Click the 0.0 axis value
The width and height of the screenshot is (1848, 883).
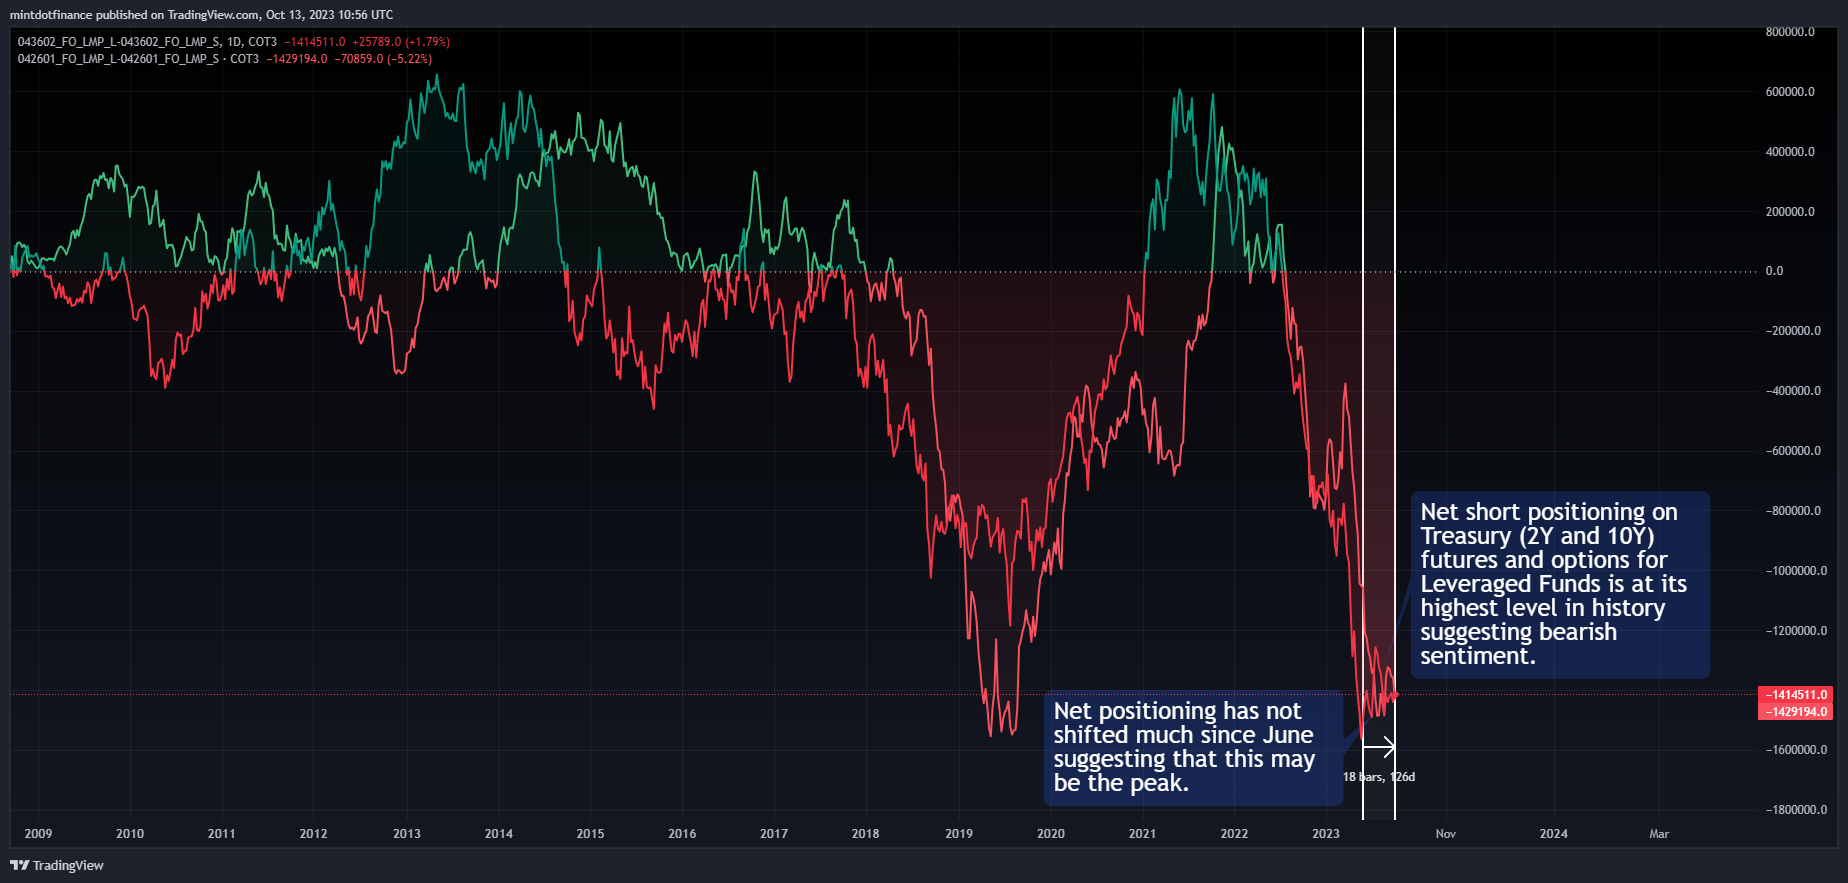point(1774,271)
